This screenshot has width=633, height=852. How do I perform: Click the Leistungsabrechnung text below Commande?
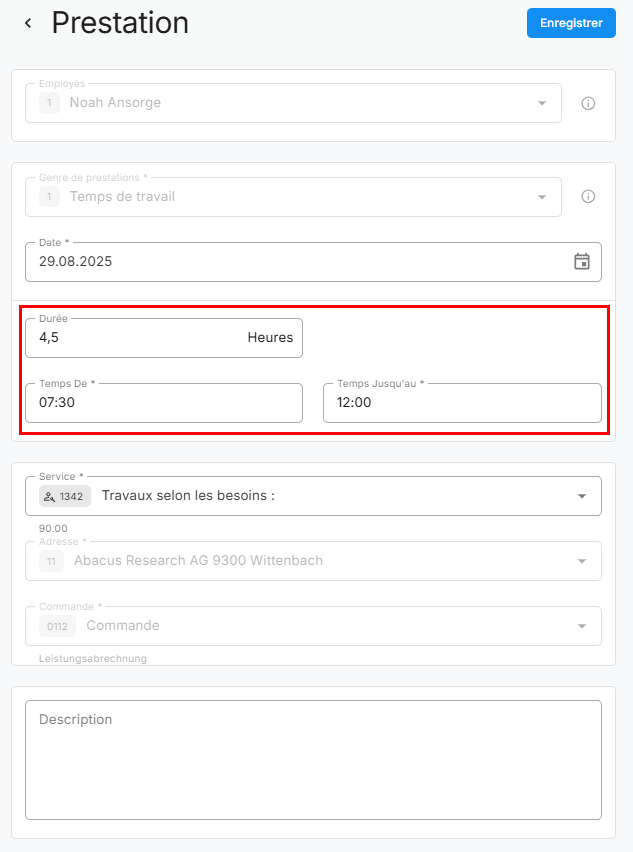[x=93, y=659]
